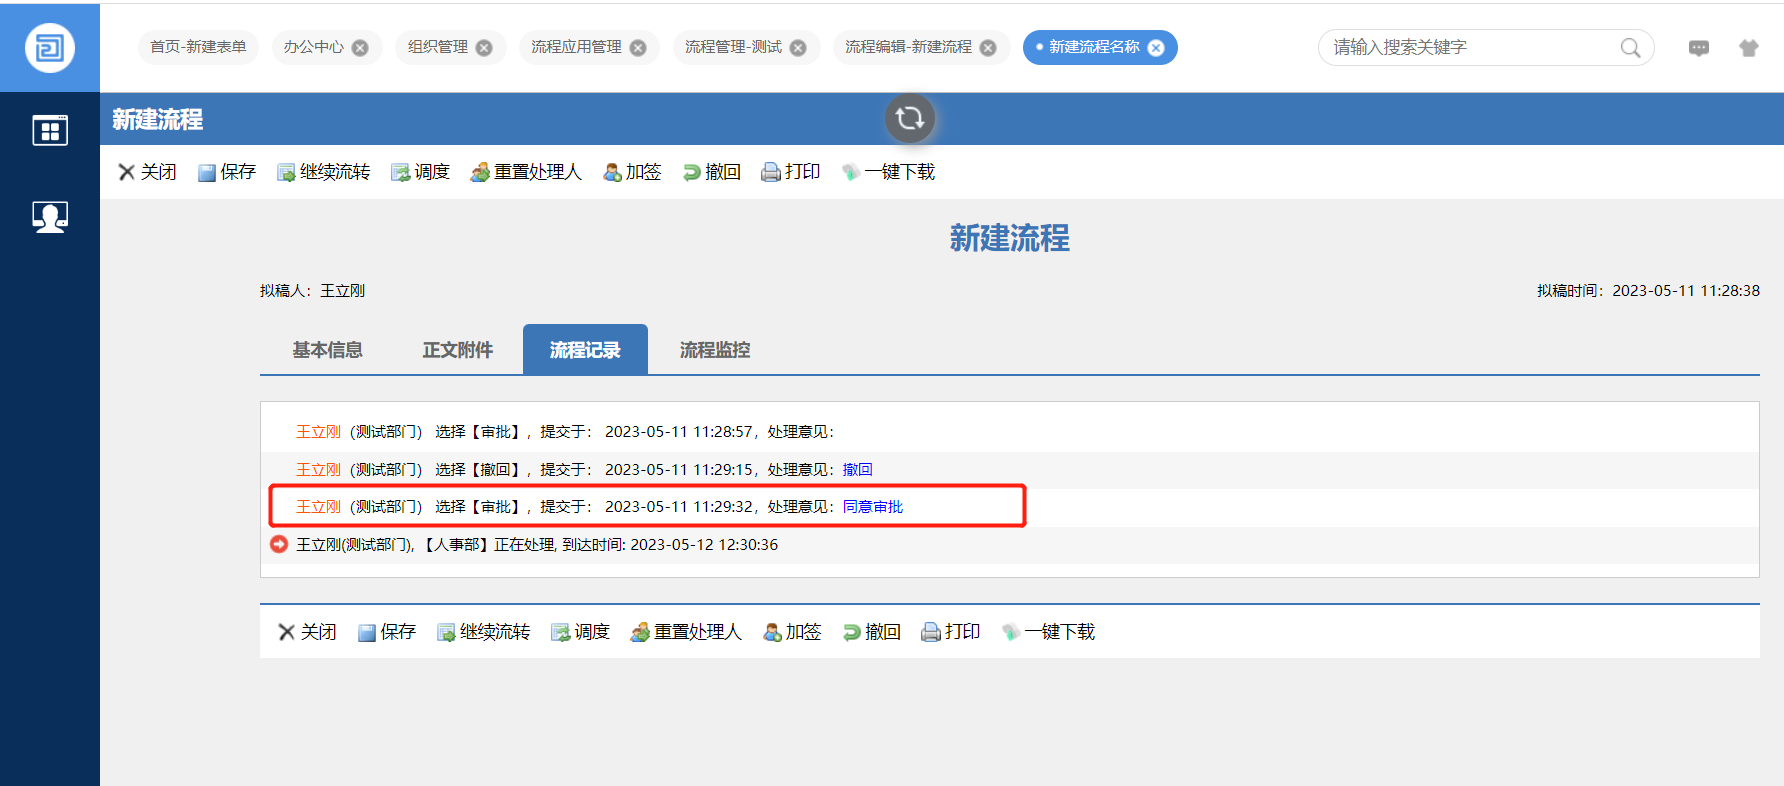The height and width of the screenshot is (786, 1784).
Task: Click the 人事部 正在处理 status row
Action: click(1009, 545)
